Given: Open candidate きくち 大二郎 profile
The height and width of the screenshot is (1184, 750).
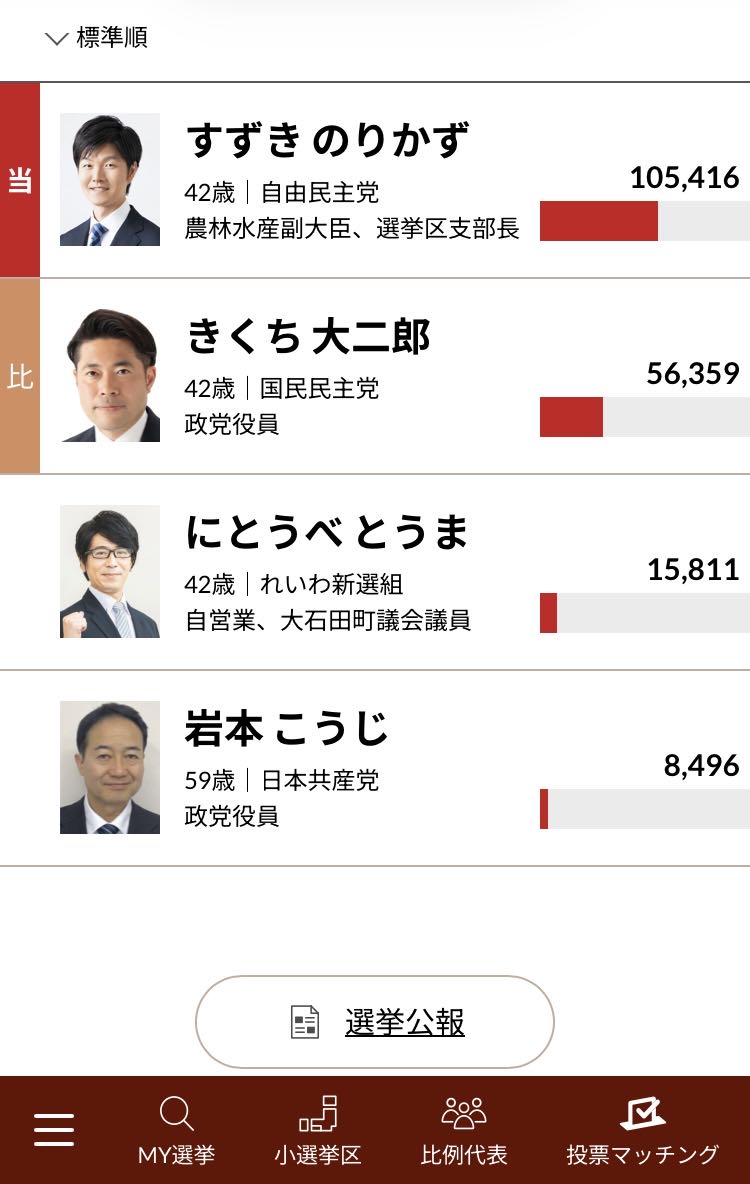Looking at the screenshot, I should click(x=308, y=337).
